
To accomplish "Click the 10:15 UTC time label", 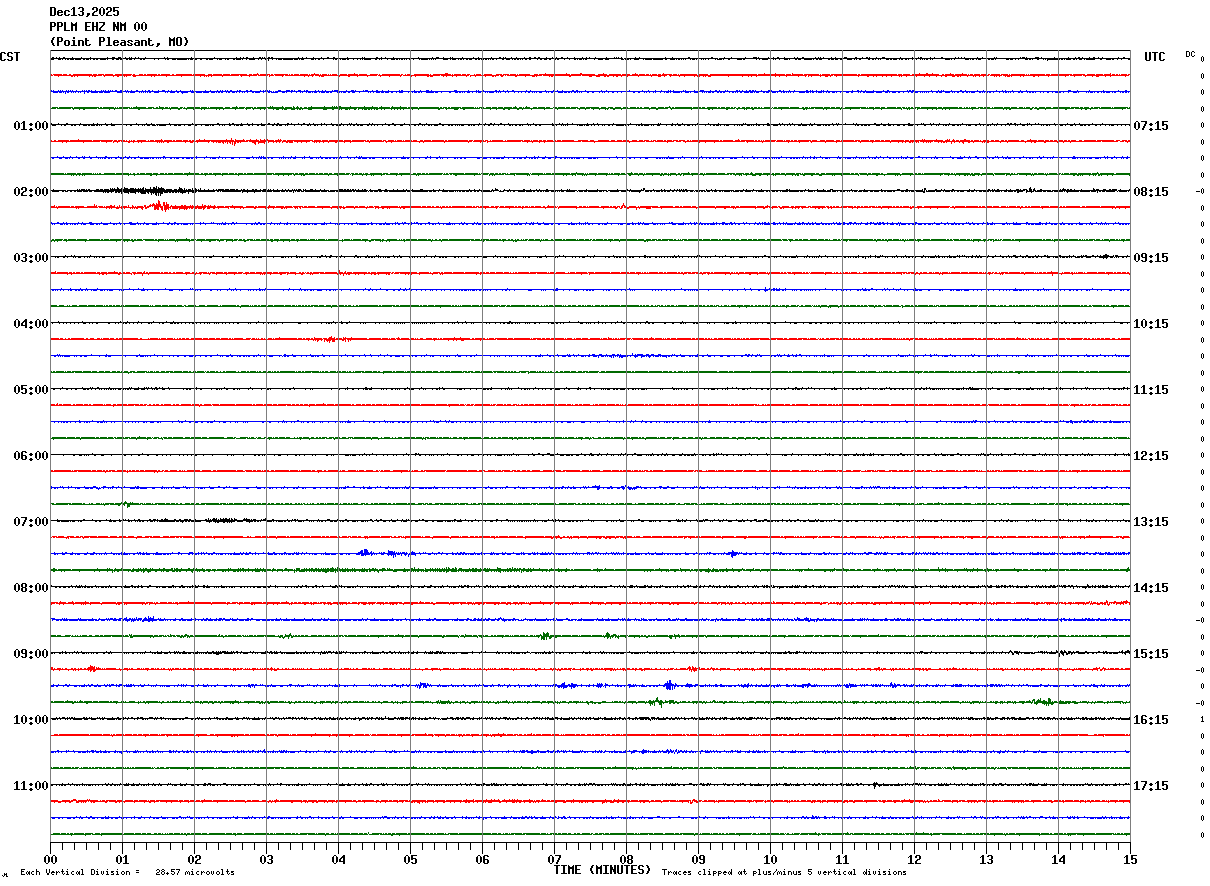I will [x=1151, y=324].
